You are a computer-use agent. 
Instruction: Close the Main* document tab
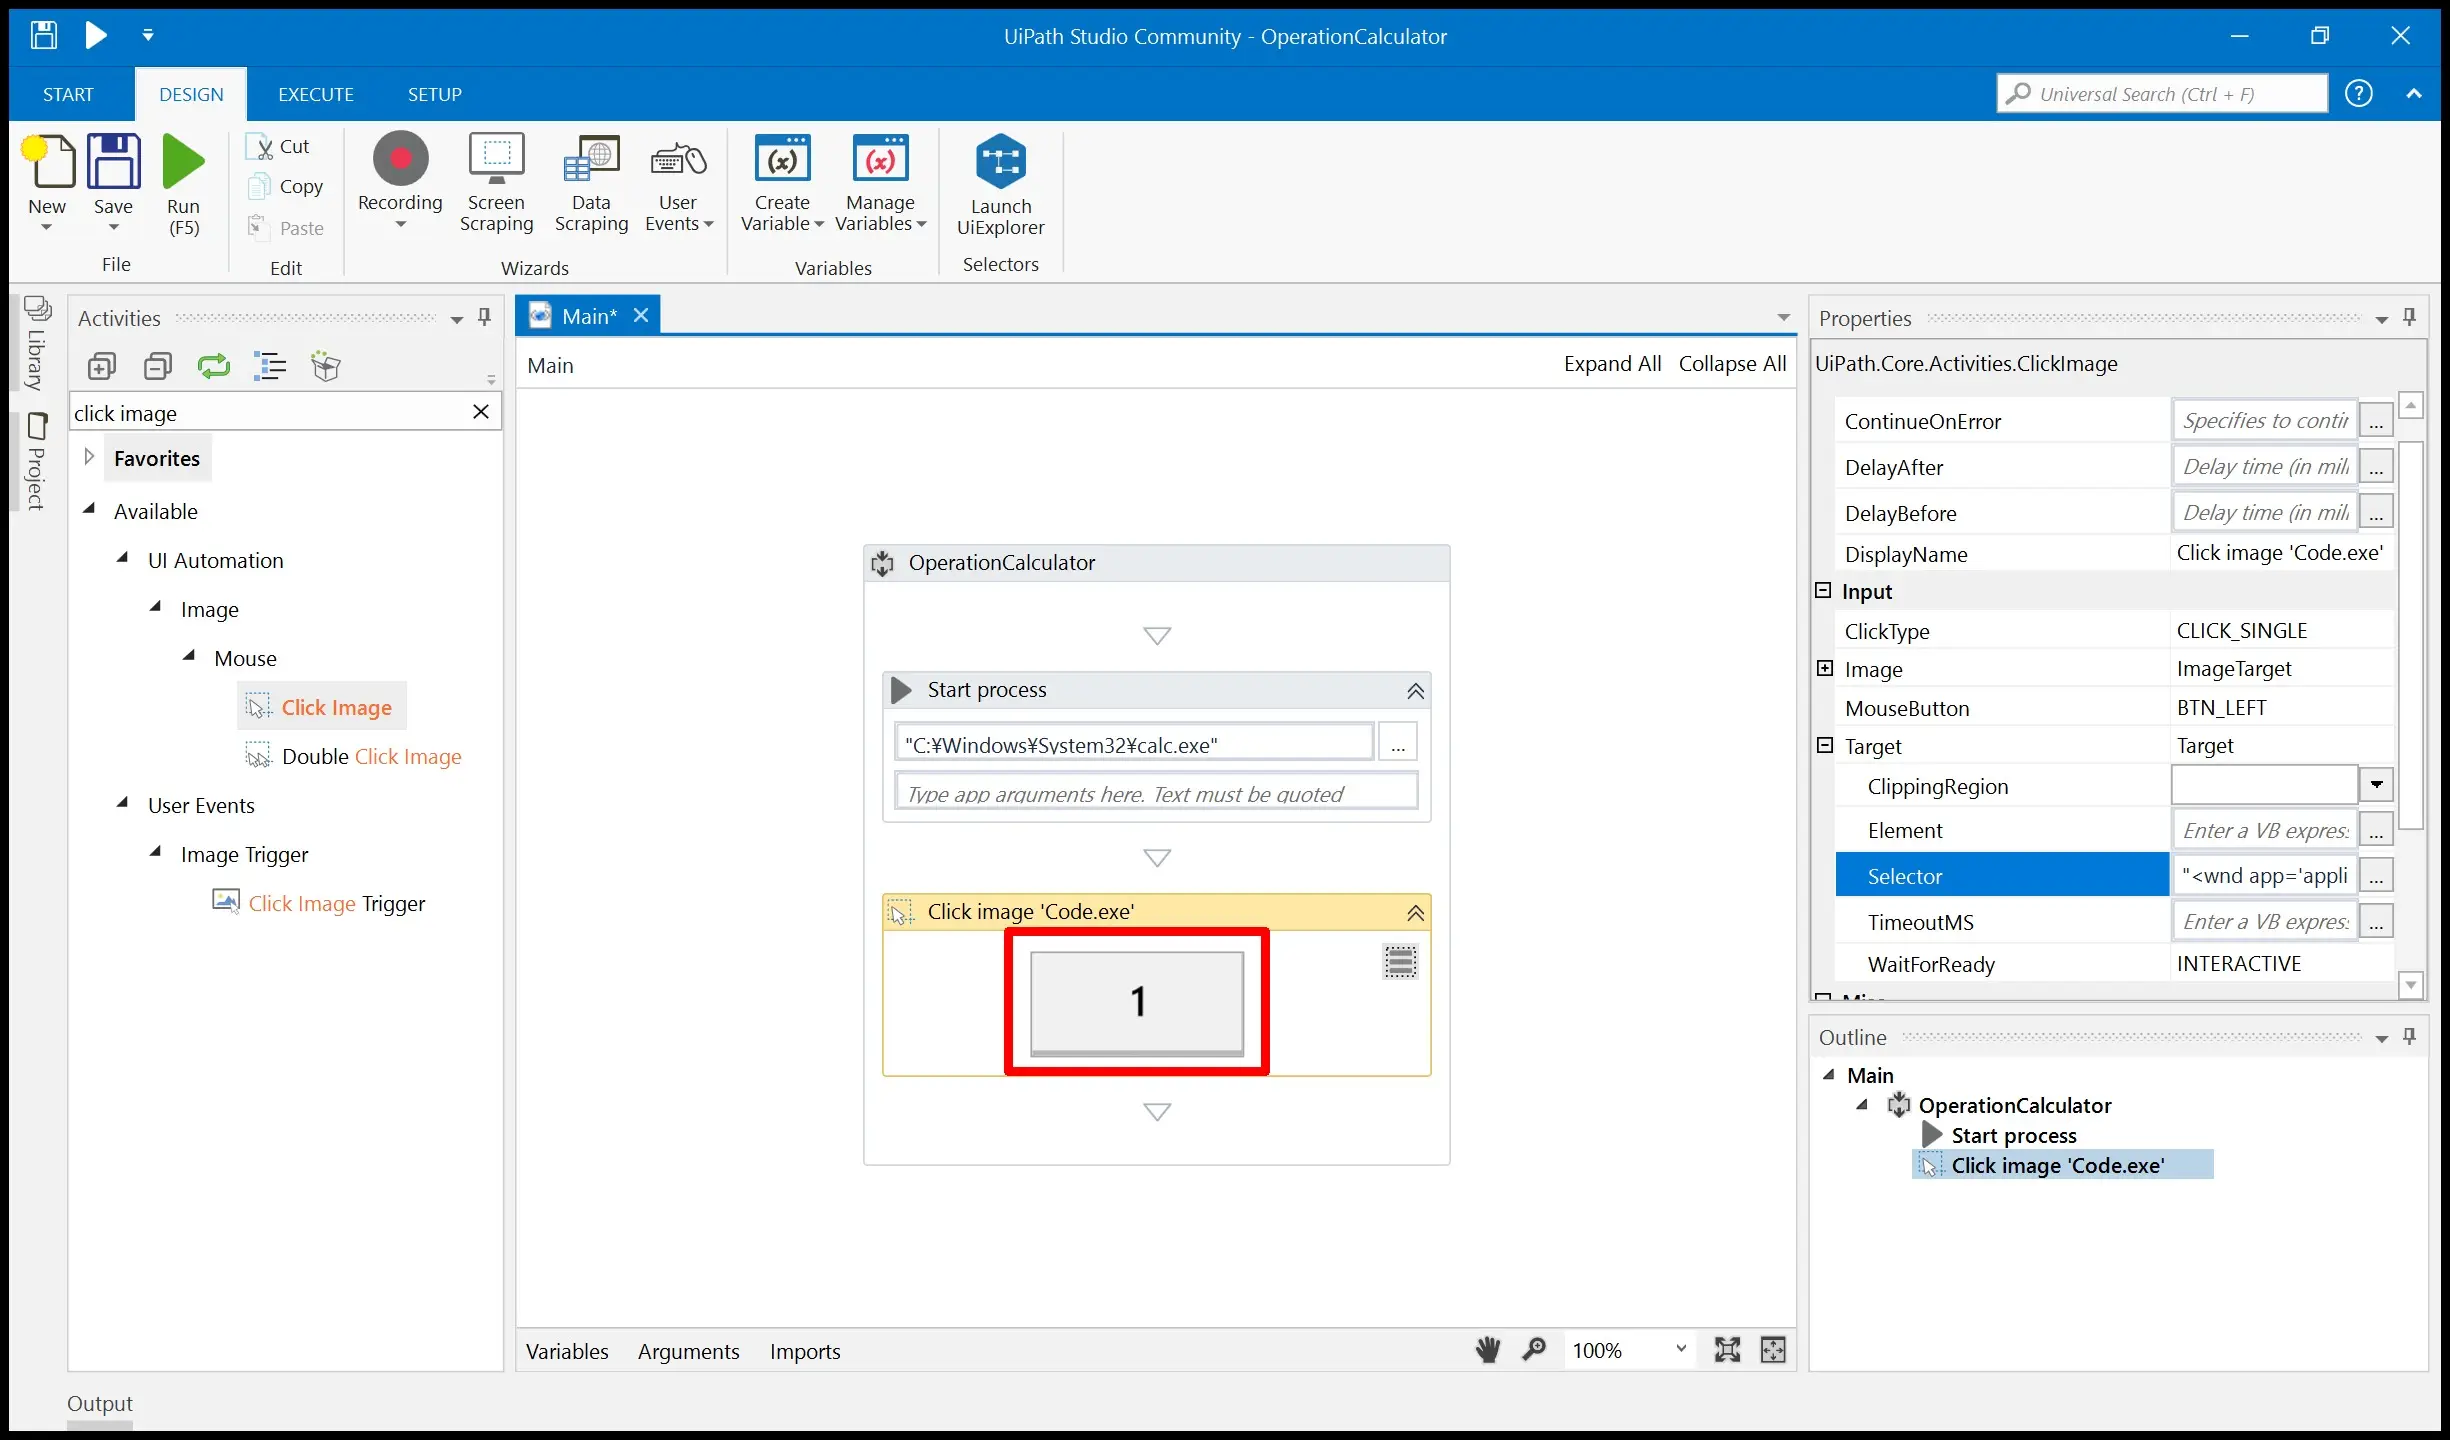point(642,316)
